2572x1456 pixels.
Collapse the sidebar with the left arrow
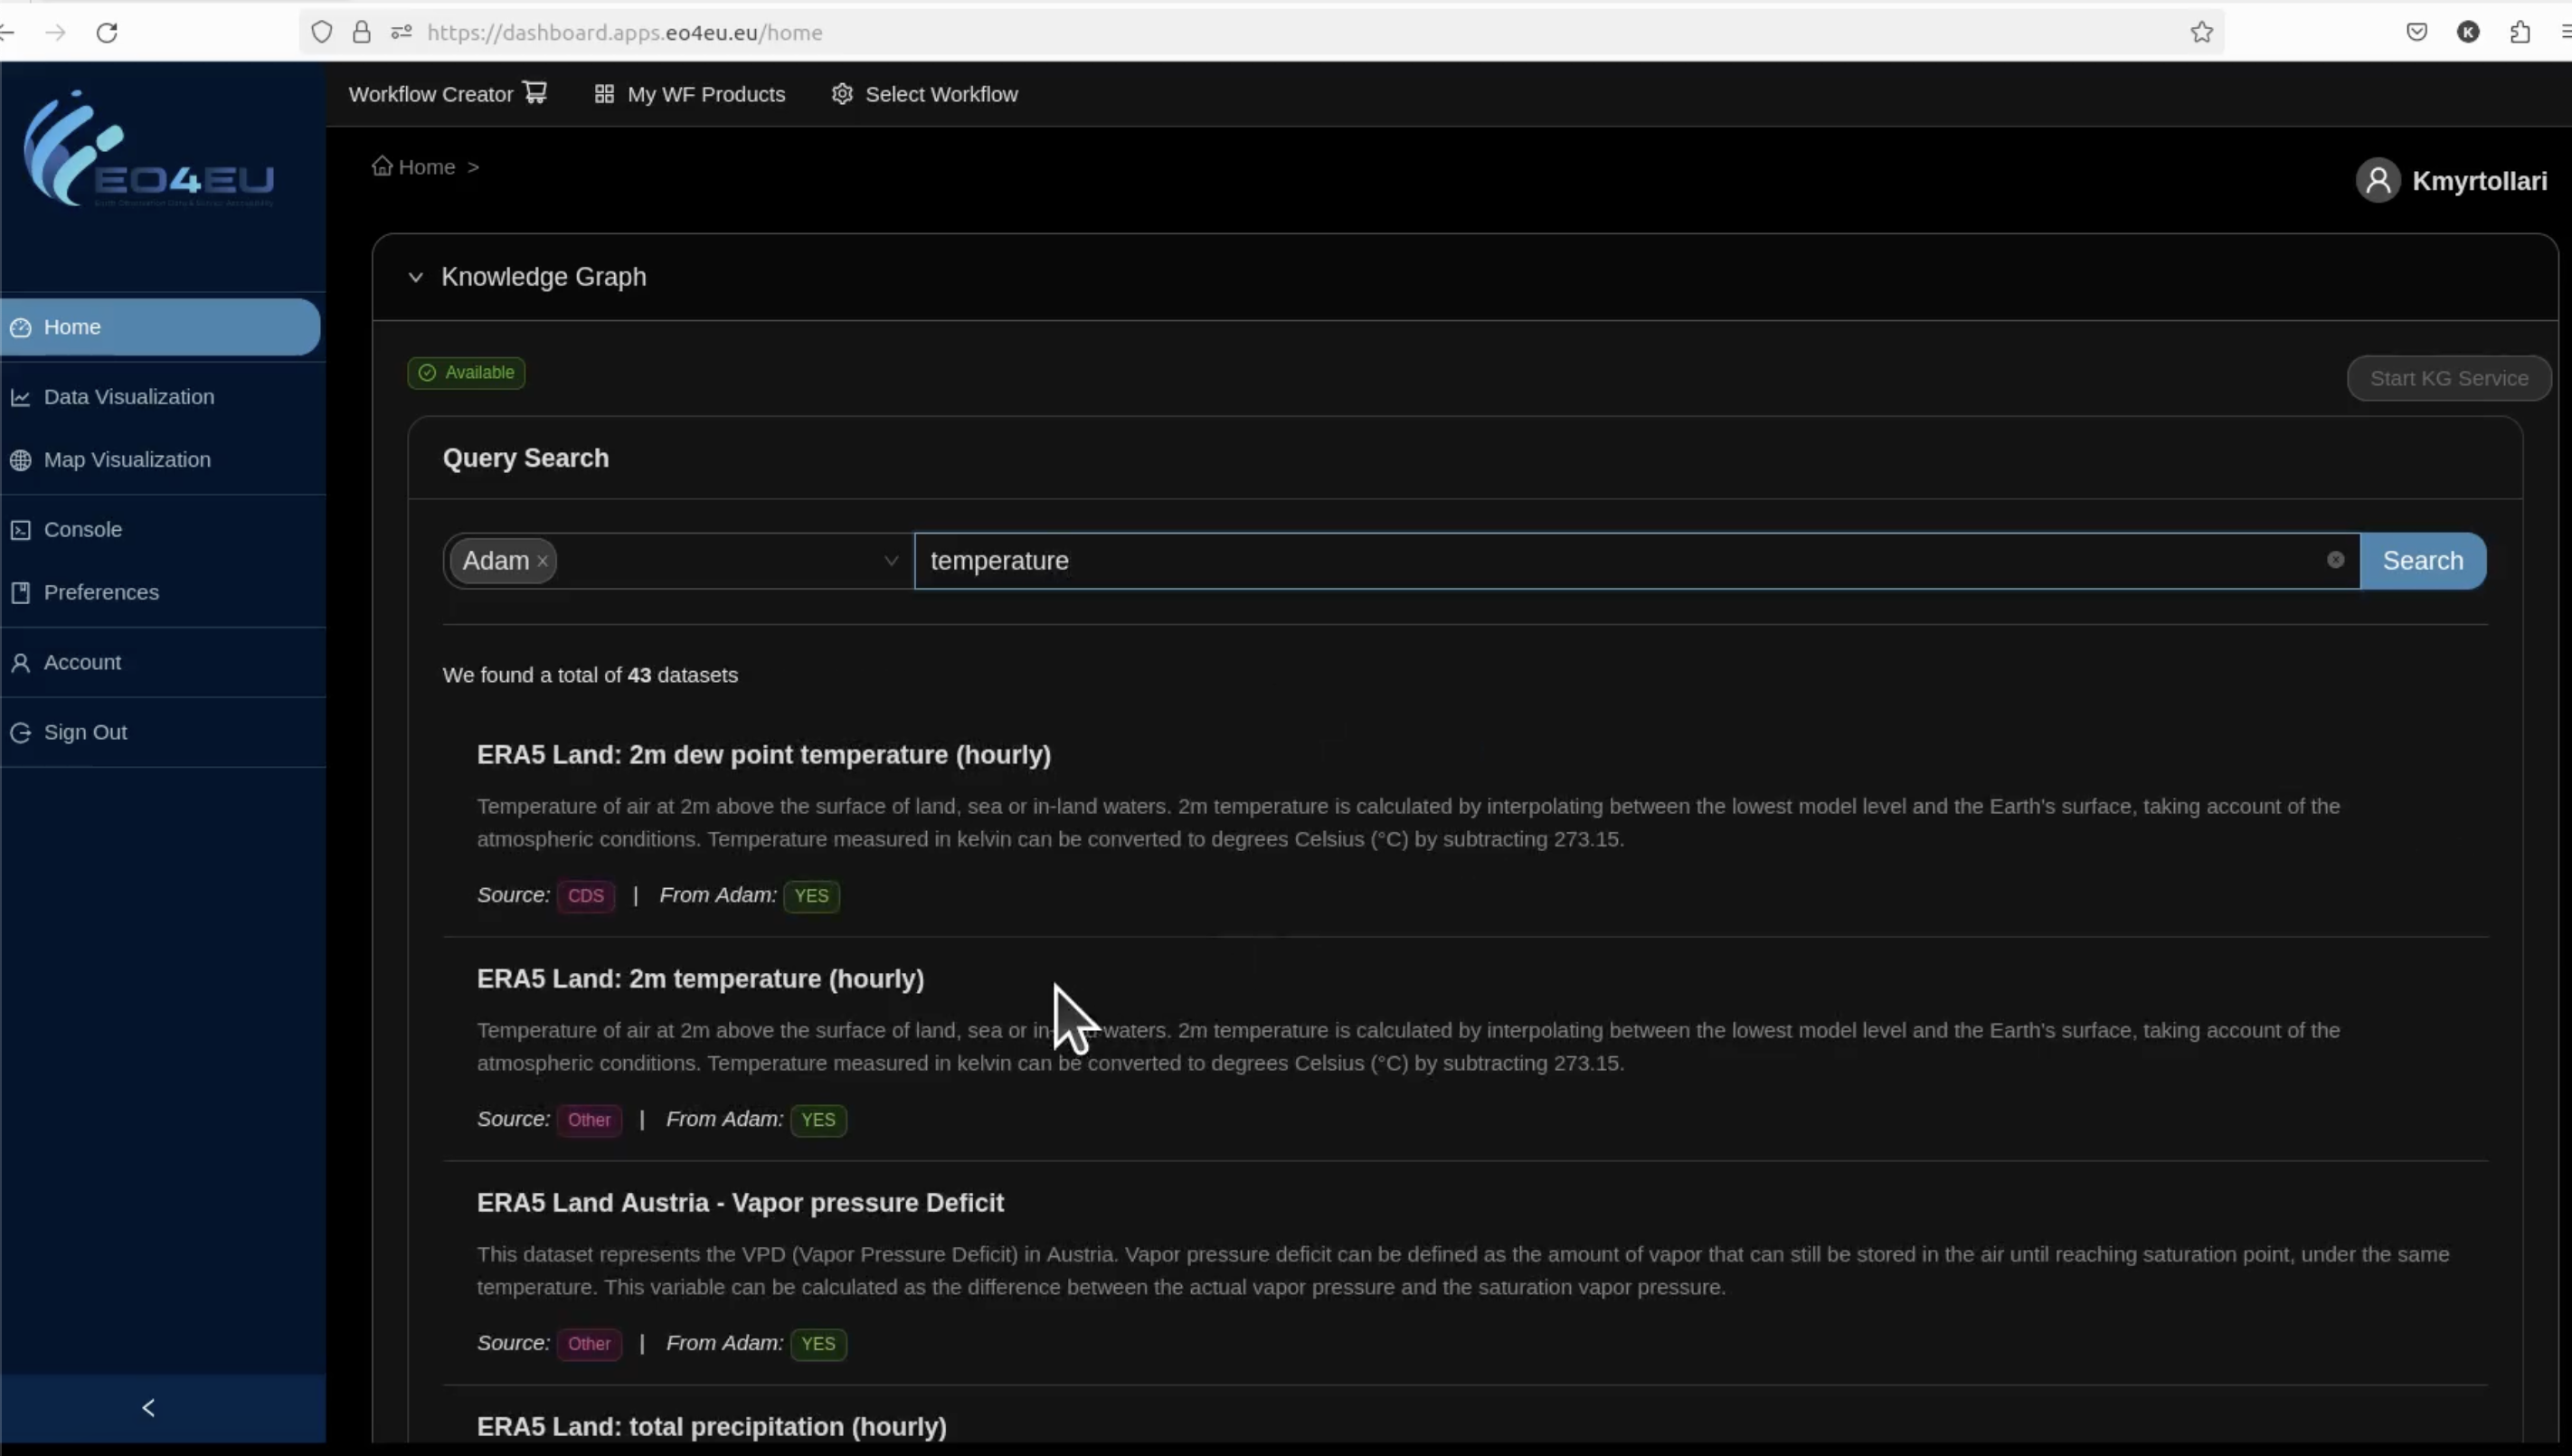(149, 1408)
